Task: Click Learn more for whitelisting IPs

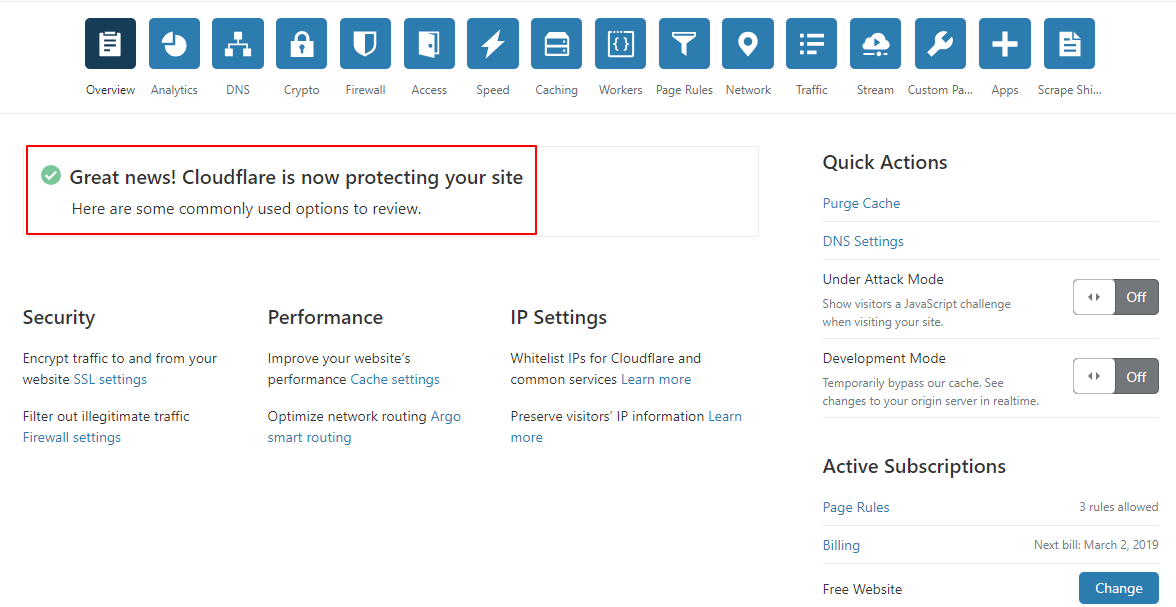Action: pyautogui.click(x=656, y=380)
